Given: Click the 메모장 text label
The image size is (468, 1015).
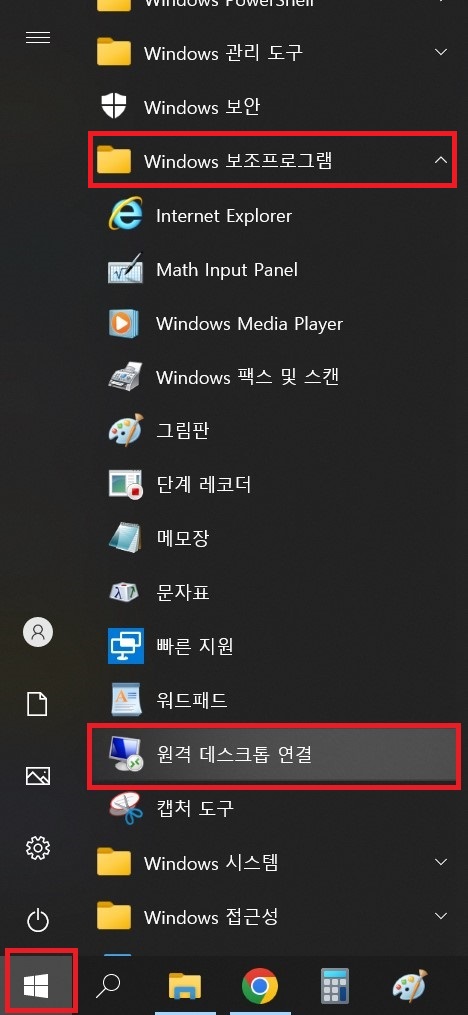Looking at the screenshot, I should (183, 538).
